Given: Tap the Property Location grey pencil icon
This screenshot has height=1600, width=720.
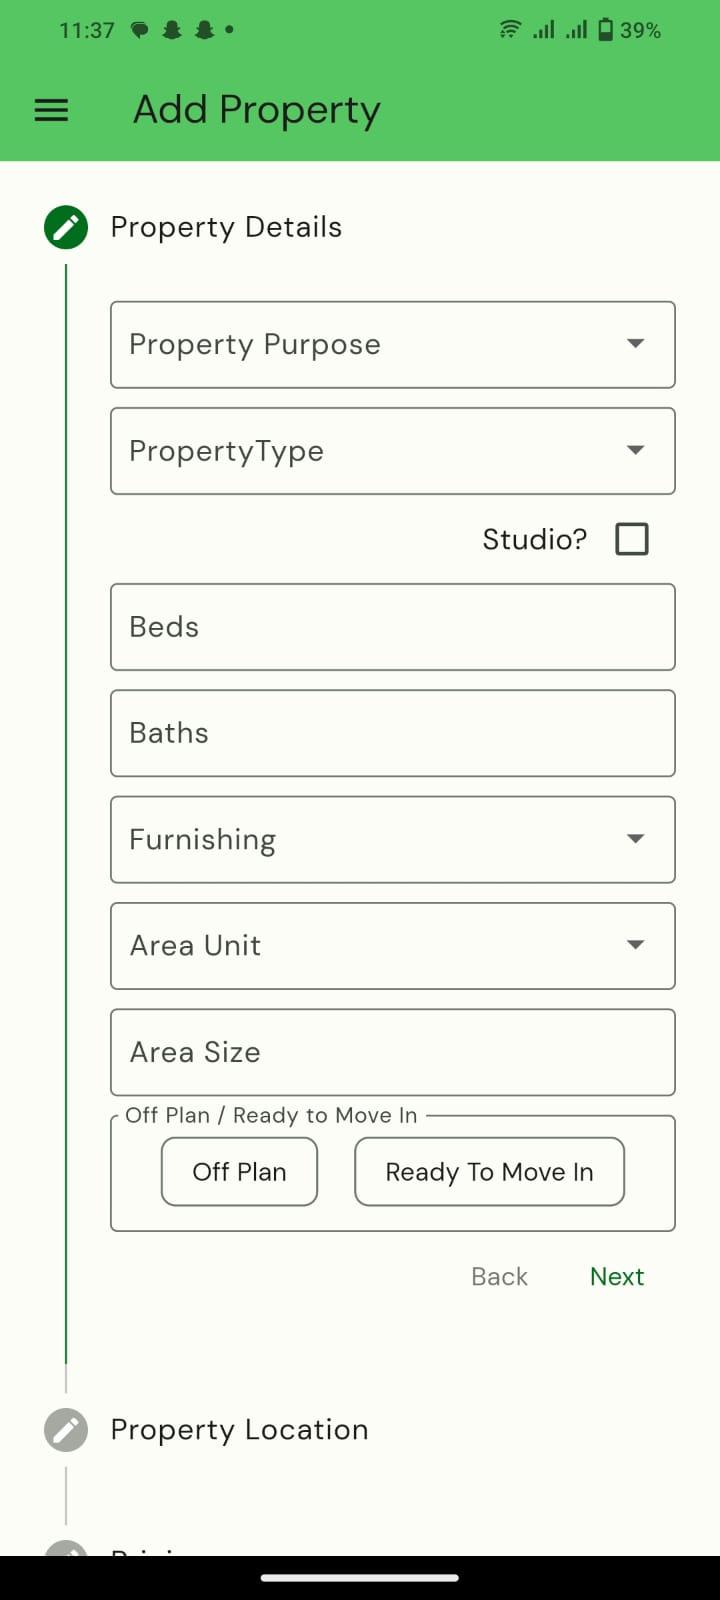Looking at the screenshot, I should (x=66, y=1430).
